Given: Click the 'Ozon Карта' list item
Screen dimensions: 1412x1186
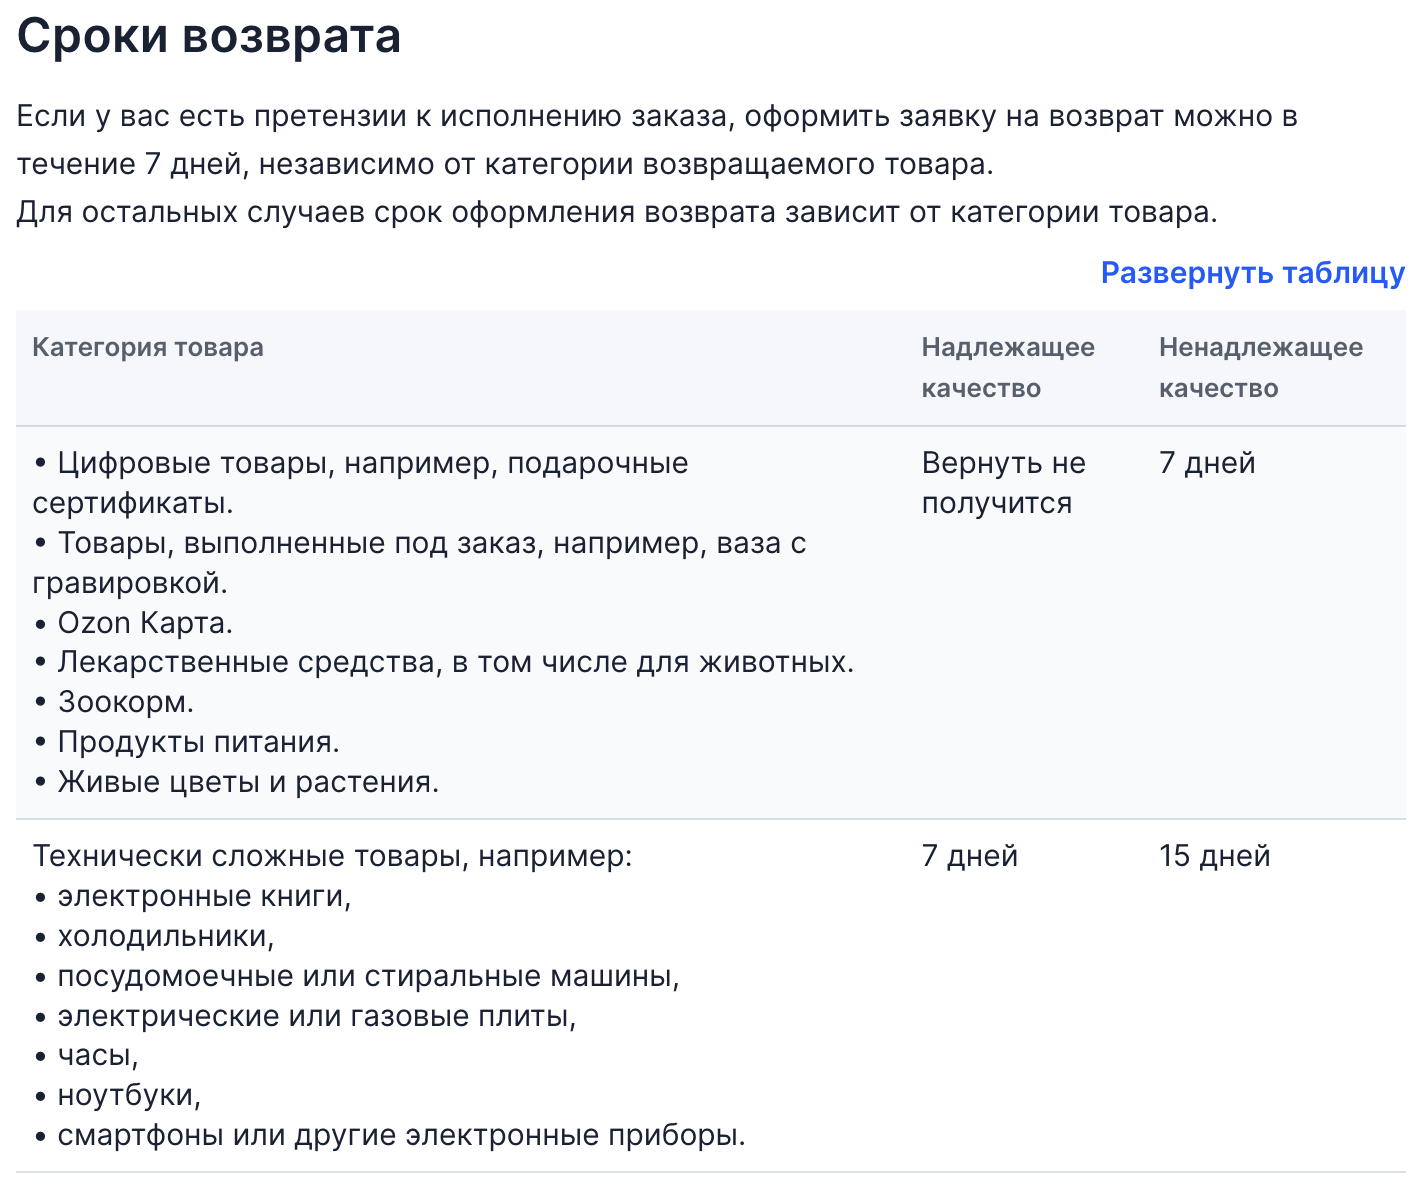Looking at the screenshot, I should pyautogui.click(x=133, y=623).
